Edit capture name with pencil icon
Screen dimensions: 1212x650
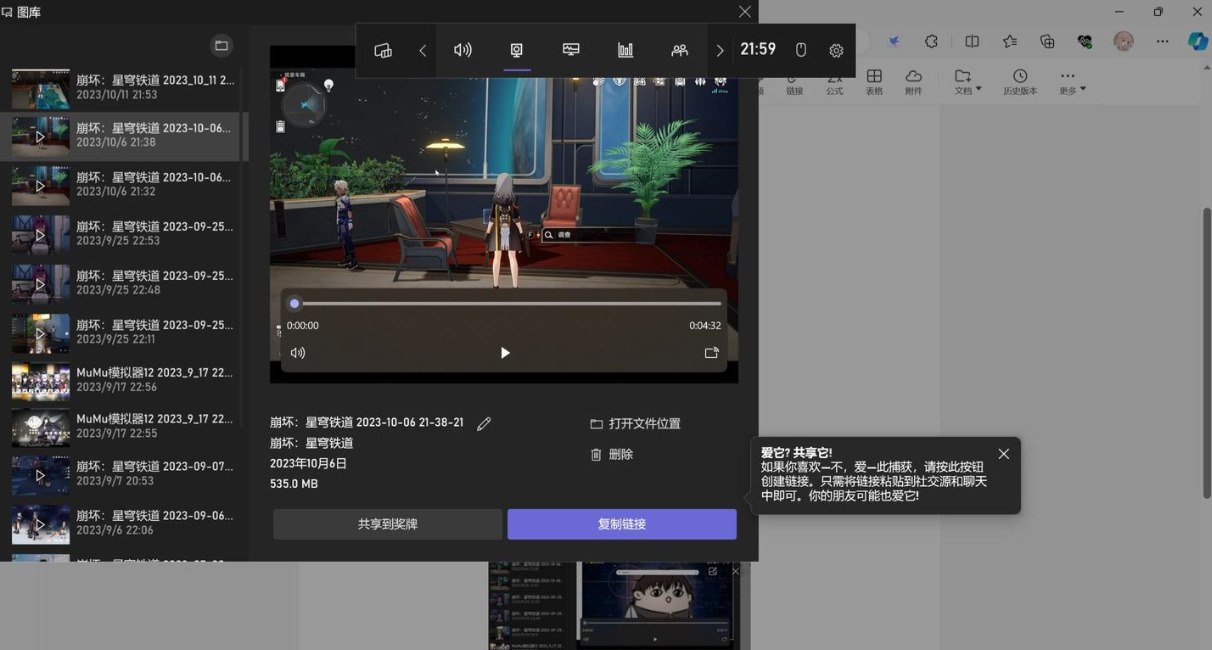coord(484,424)
